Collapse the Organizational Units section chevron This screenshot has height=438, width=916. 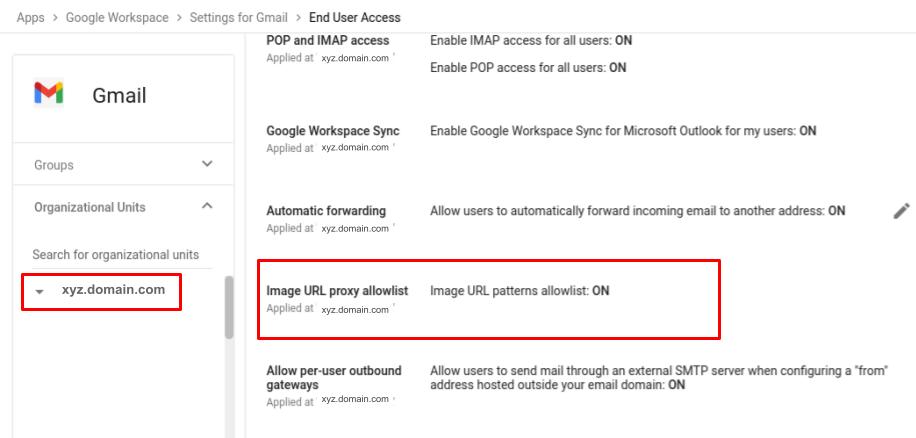pos(207,206)
